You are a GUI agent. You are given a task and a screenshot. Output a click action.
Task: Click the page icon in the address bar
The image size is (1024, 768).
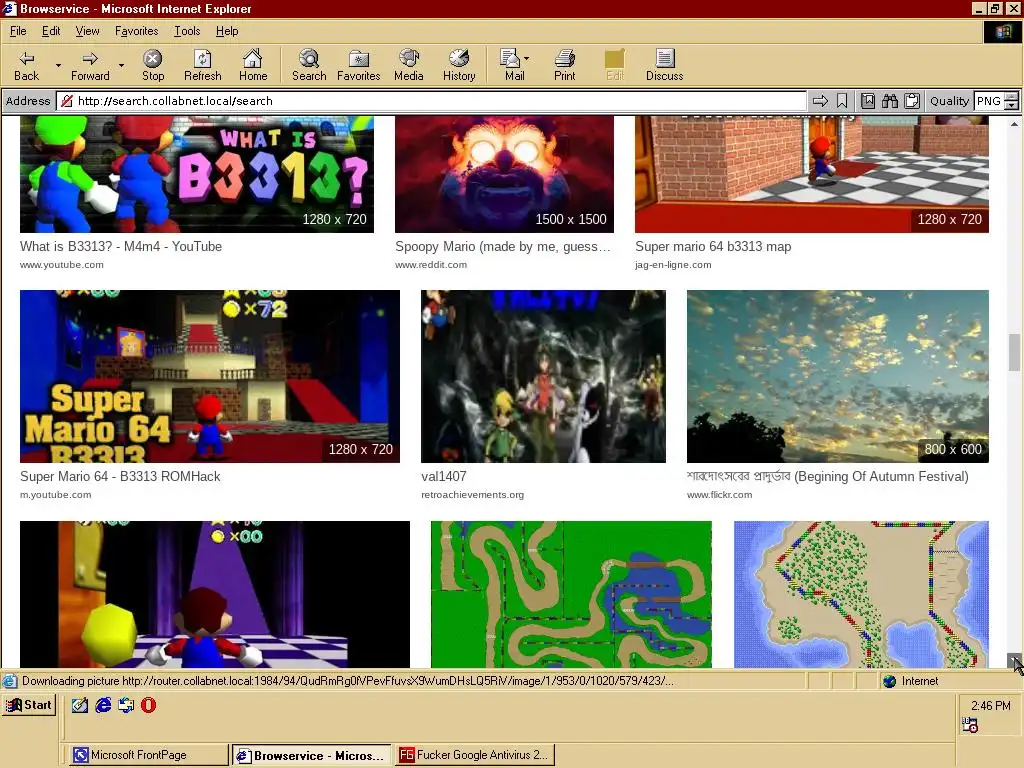click(x=66, y=101)
